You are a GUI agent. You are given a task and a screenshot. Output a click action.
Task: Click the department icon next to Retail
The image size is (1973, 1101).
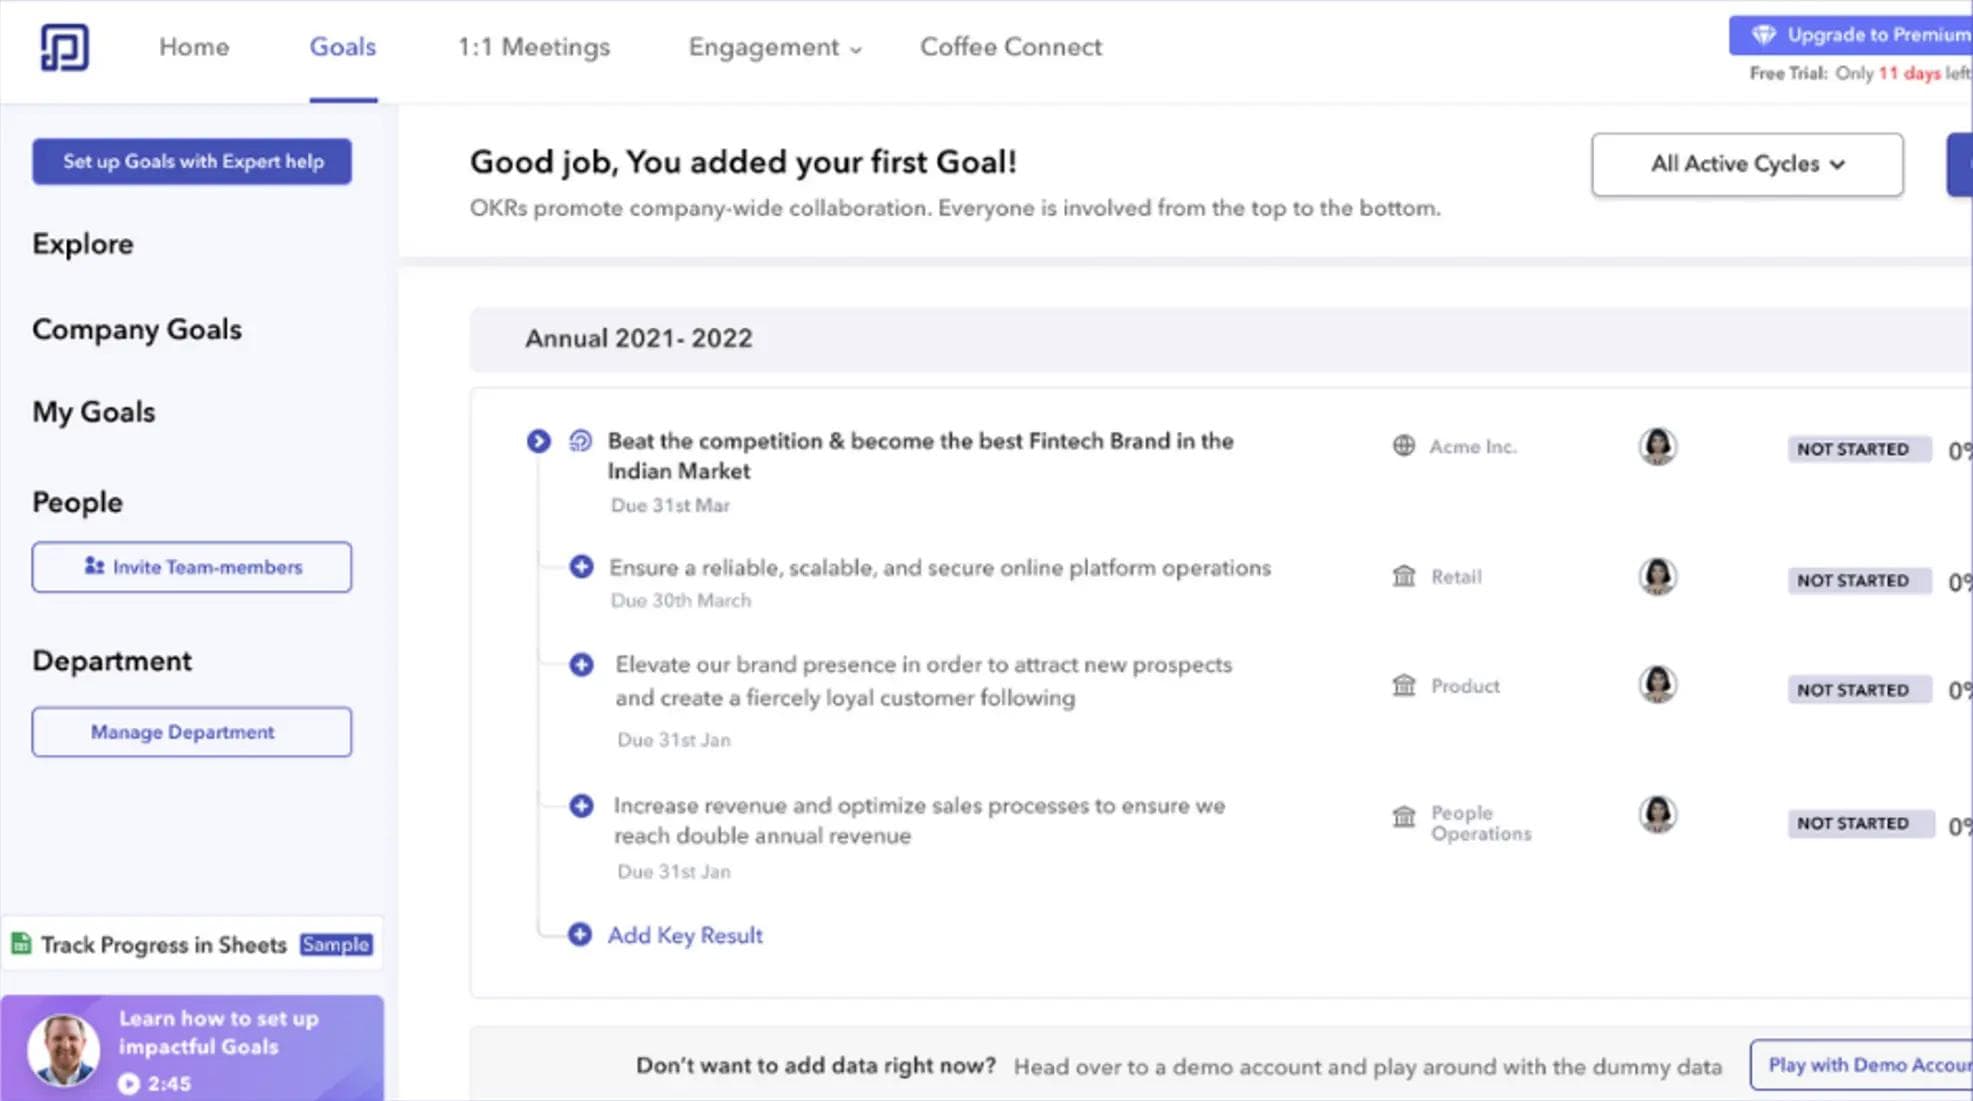coord(1404,576)
